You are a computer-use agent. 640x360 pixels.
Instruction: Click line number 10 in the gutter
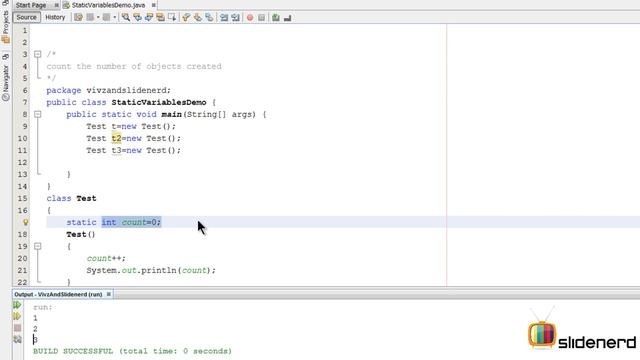[x=22, y=138]
